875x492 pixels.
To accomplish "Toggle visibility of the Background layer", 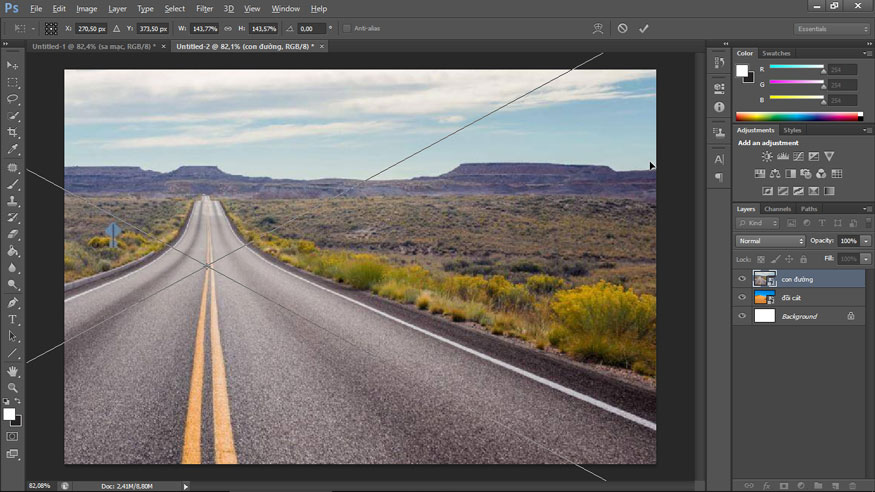I will [741, 316].
